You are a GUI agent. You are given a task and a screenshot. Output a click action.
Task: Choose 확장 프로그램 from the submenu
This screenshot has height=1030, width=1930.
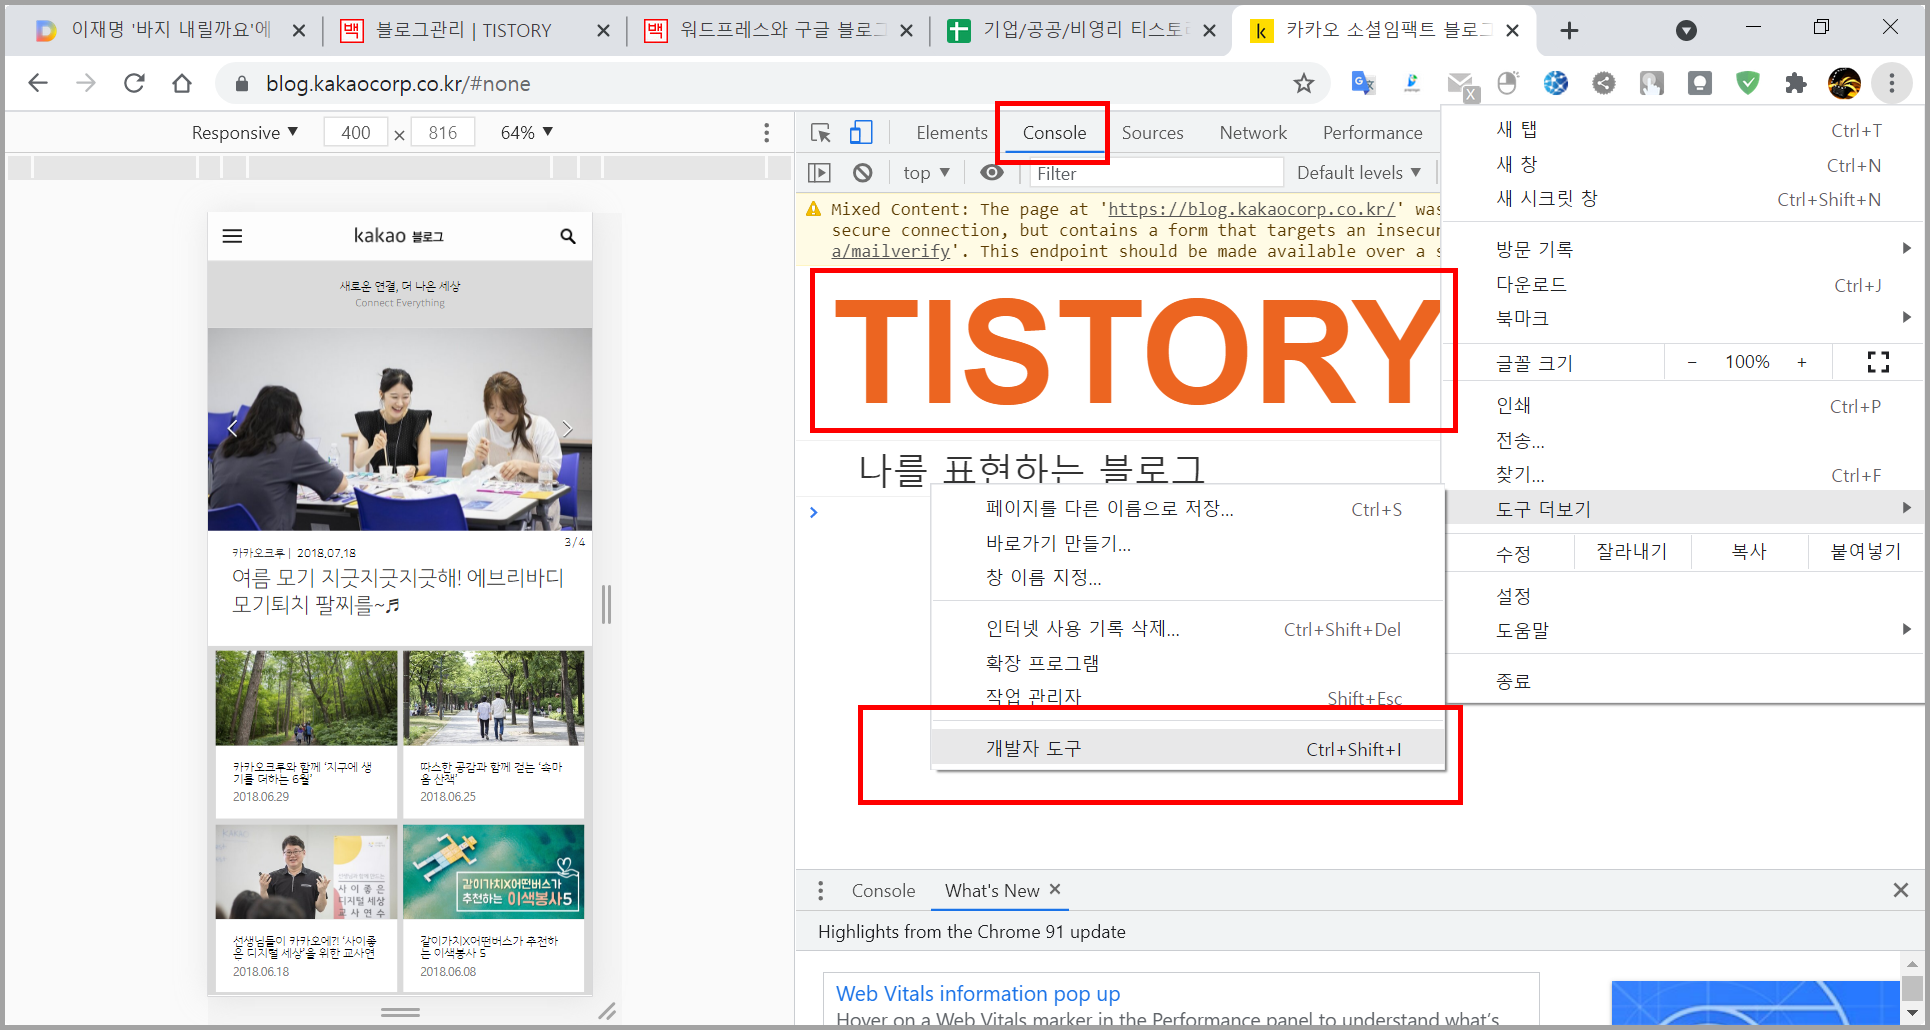pos(1187,663)
